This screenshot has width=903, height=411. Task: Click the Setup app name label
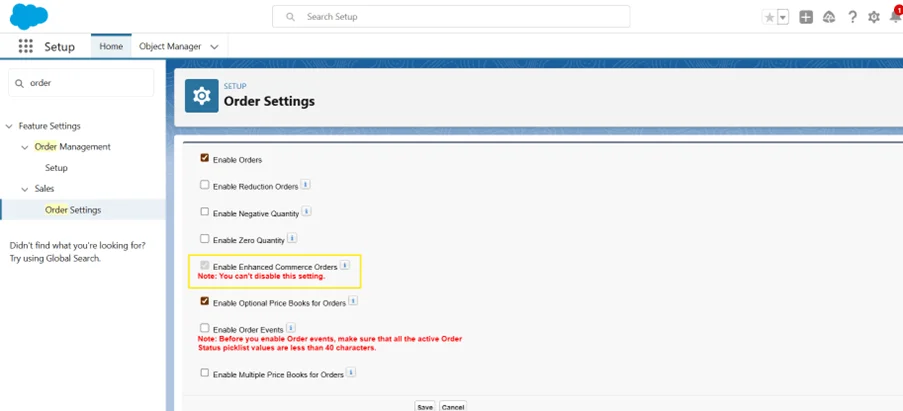(x=59, y=47)
